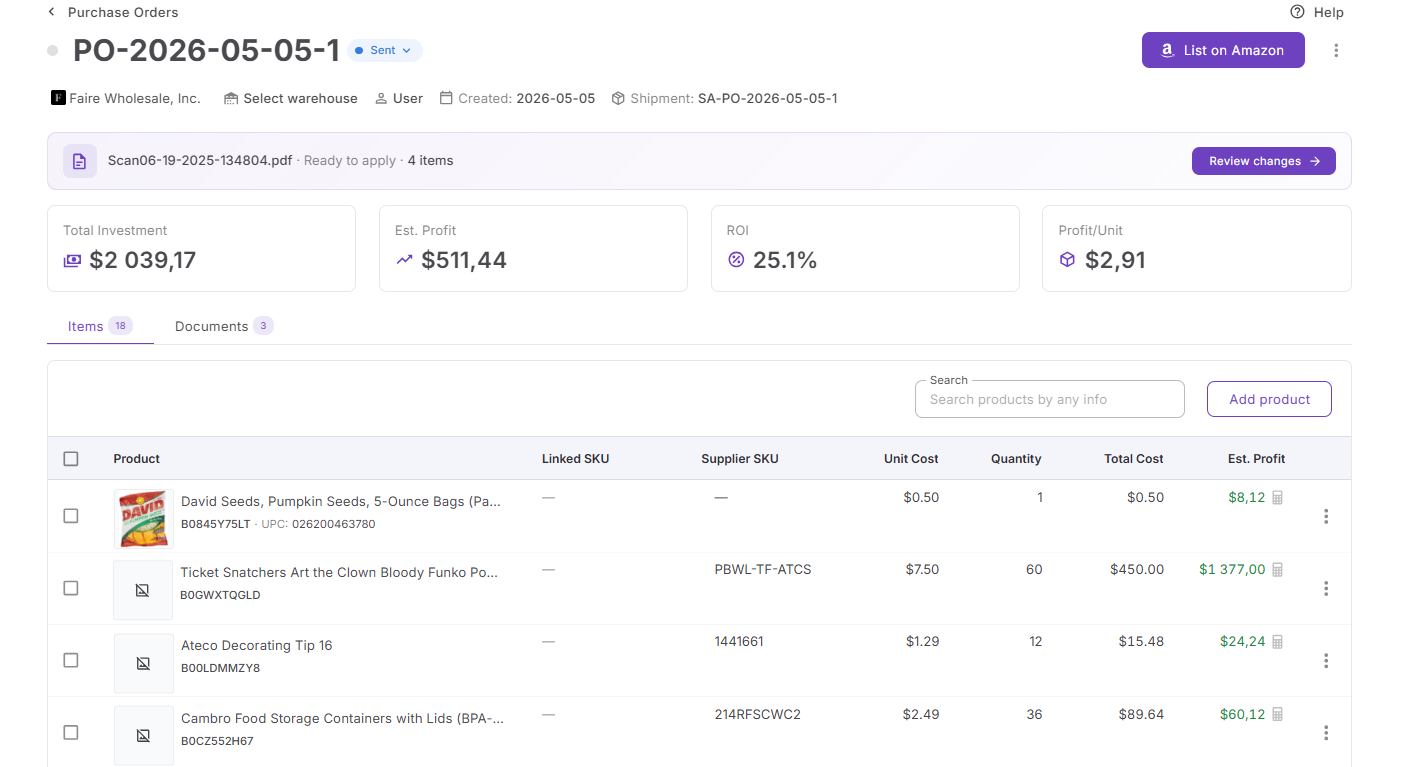Click the Add product button
This screenshot has width=1418, height=767.
coord(1269,399)
